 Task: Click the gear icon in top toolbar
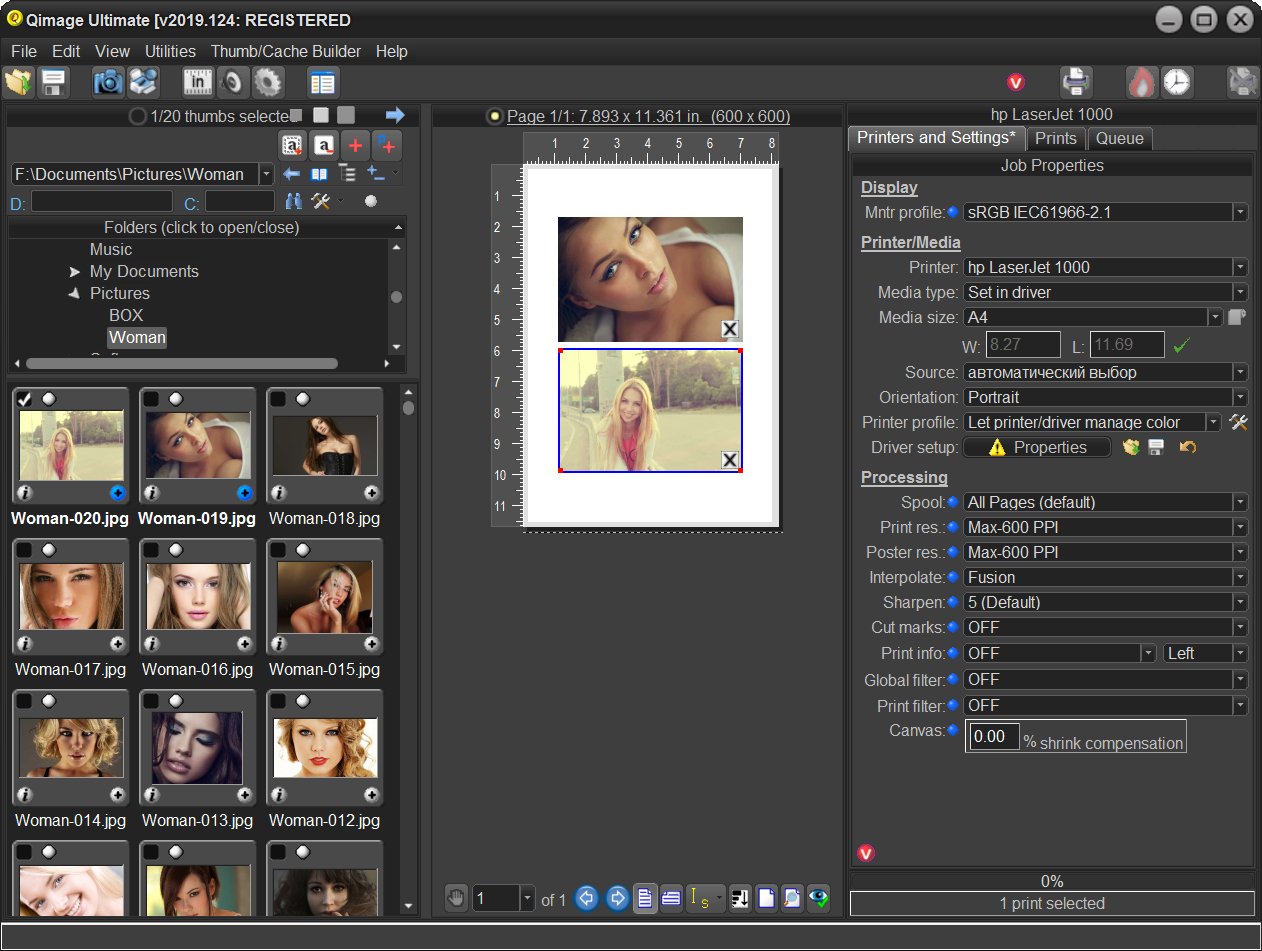click(x=268, y=82)
